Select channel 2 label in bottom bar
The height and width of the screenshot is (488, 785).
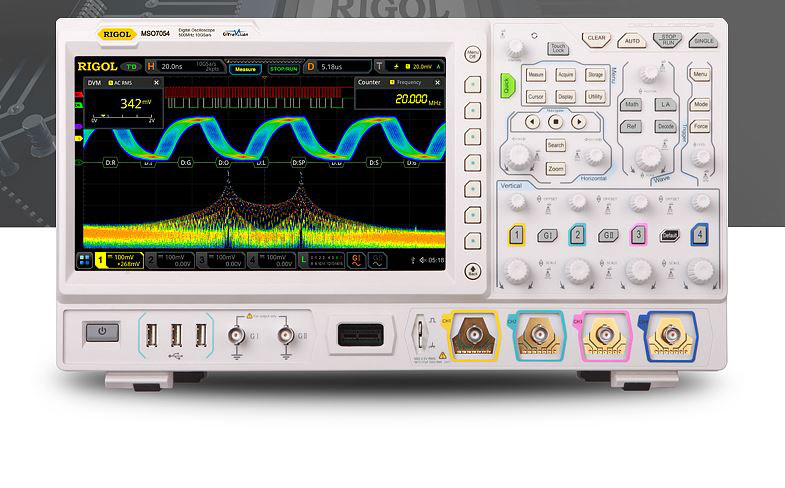coord(170,260)
